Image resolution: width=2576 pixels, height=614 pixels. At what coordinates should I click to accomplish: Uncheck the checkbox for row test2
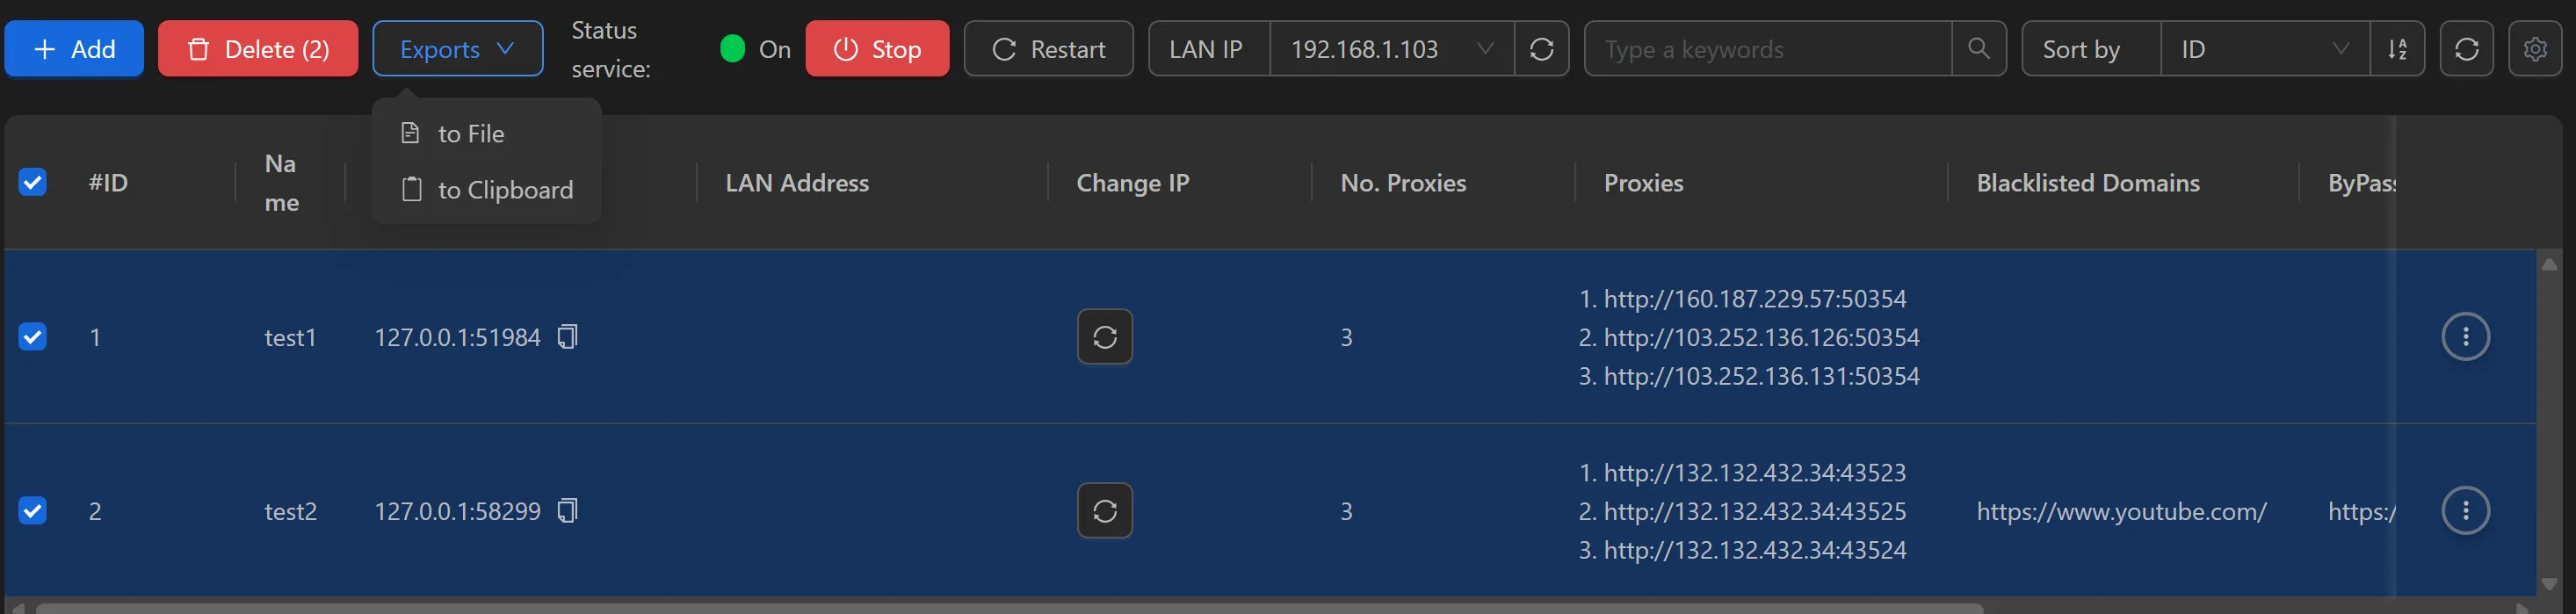click(x=33, y=510)
